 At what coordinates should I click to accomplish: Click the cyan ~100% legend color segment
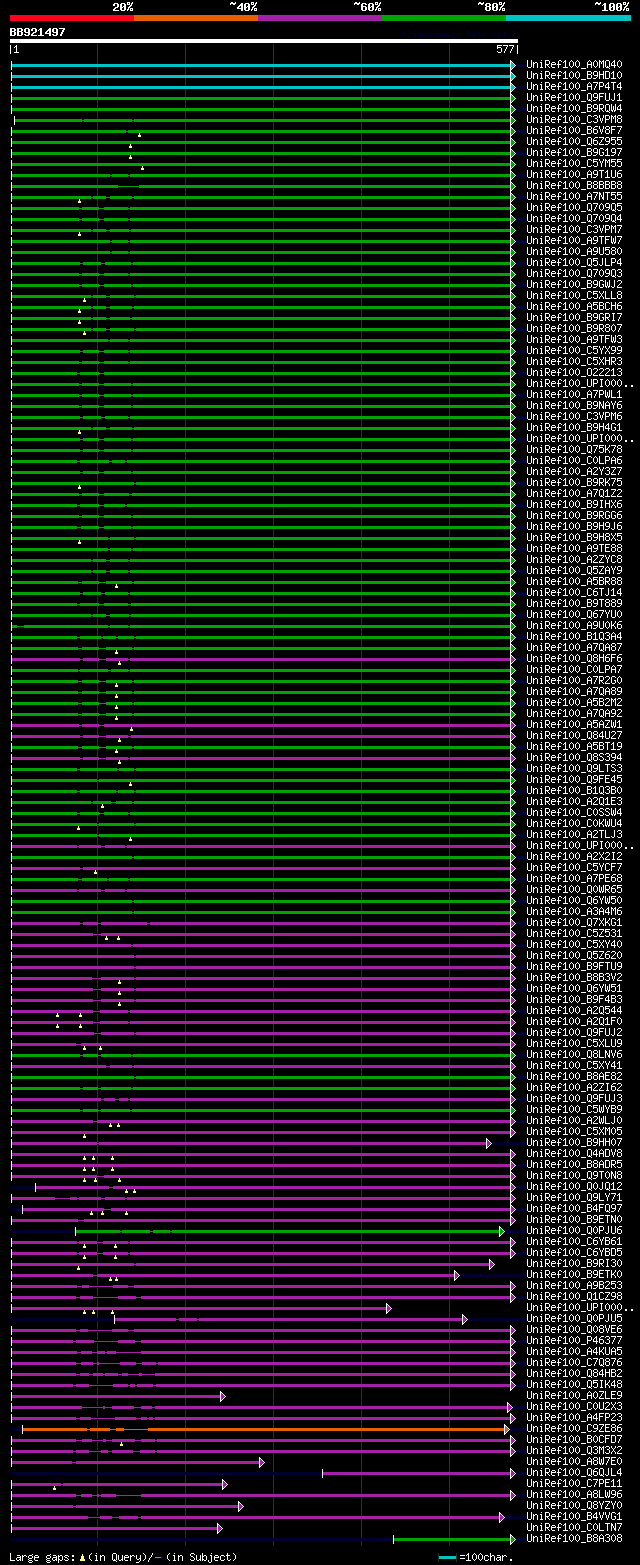pyautogui.click(x=568, y=18)
